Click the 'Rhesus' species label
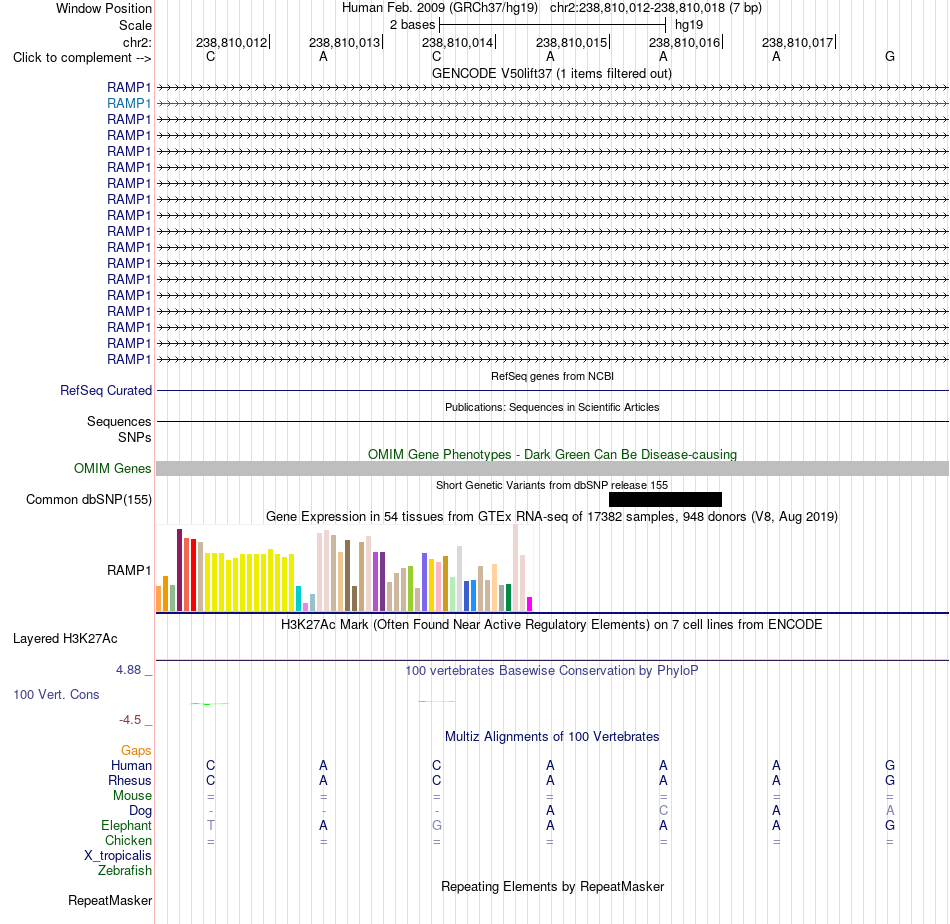950x924 pixels. point(130,780)
